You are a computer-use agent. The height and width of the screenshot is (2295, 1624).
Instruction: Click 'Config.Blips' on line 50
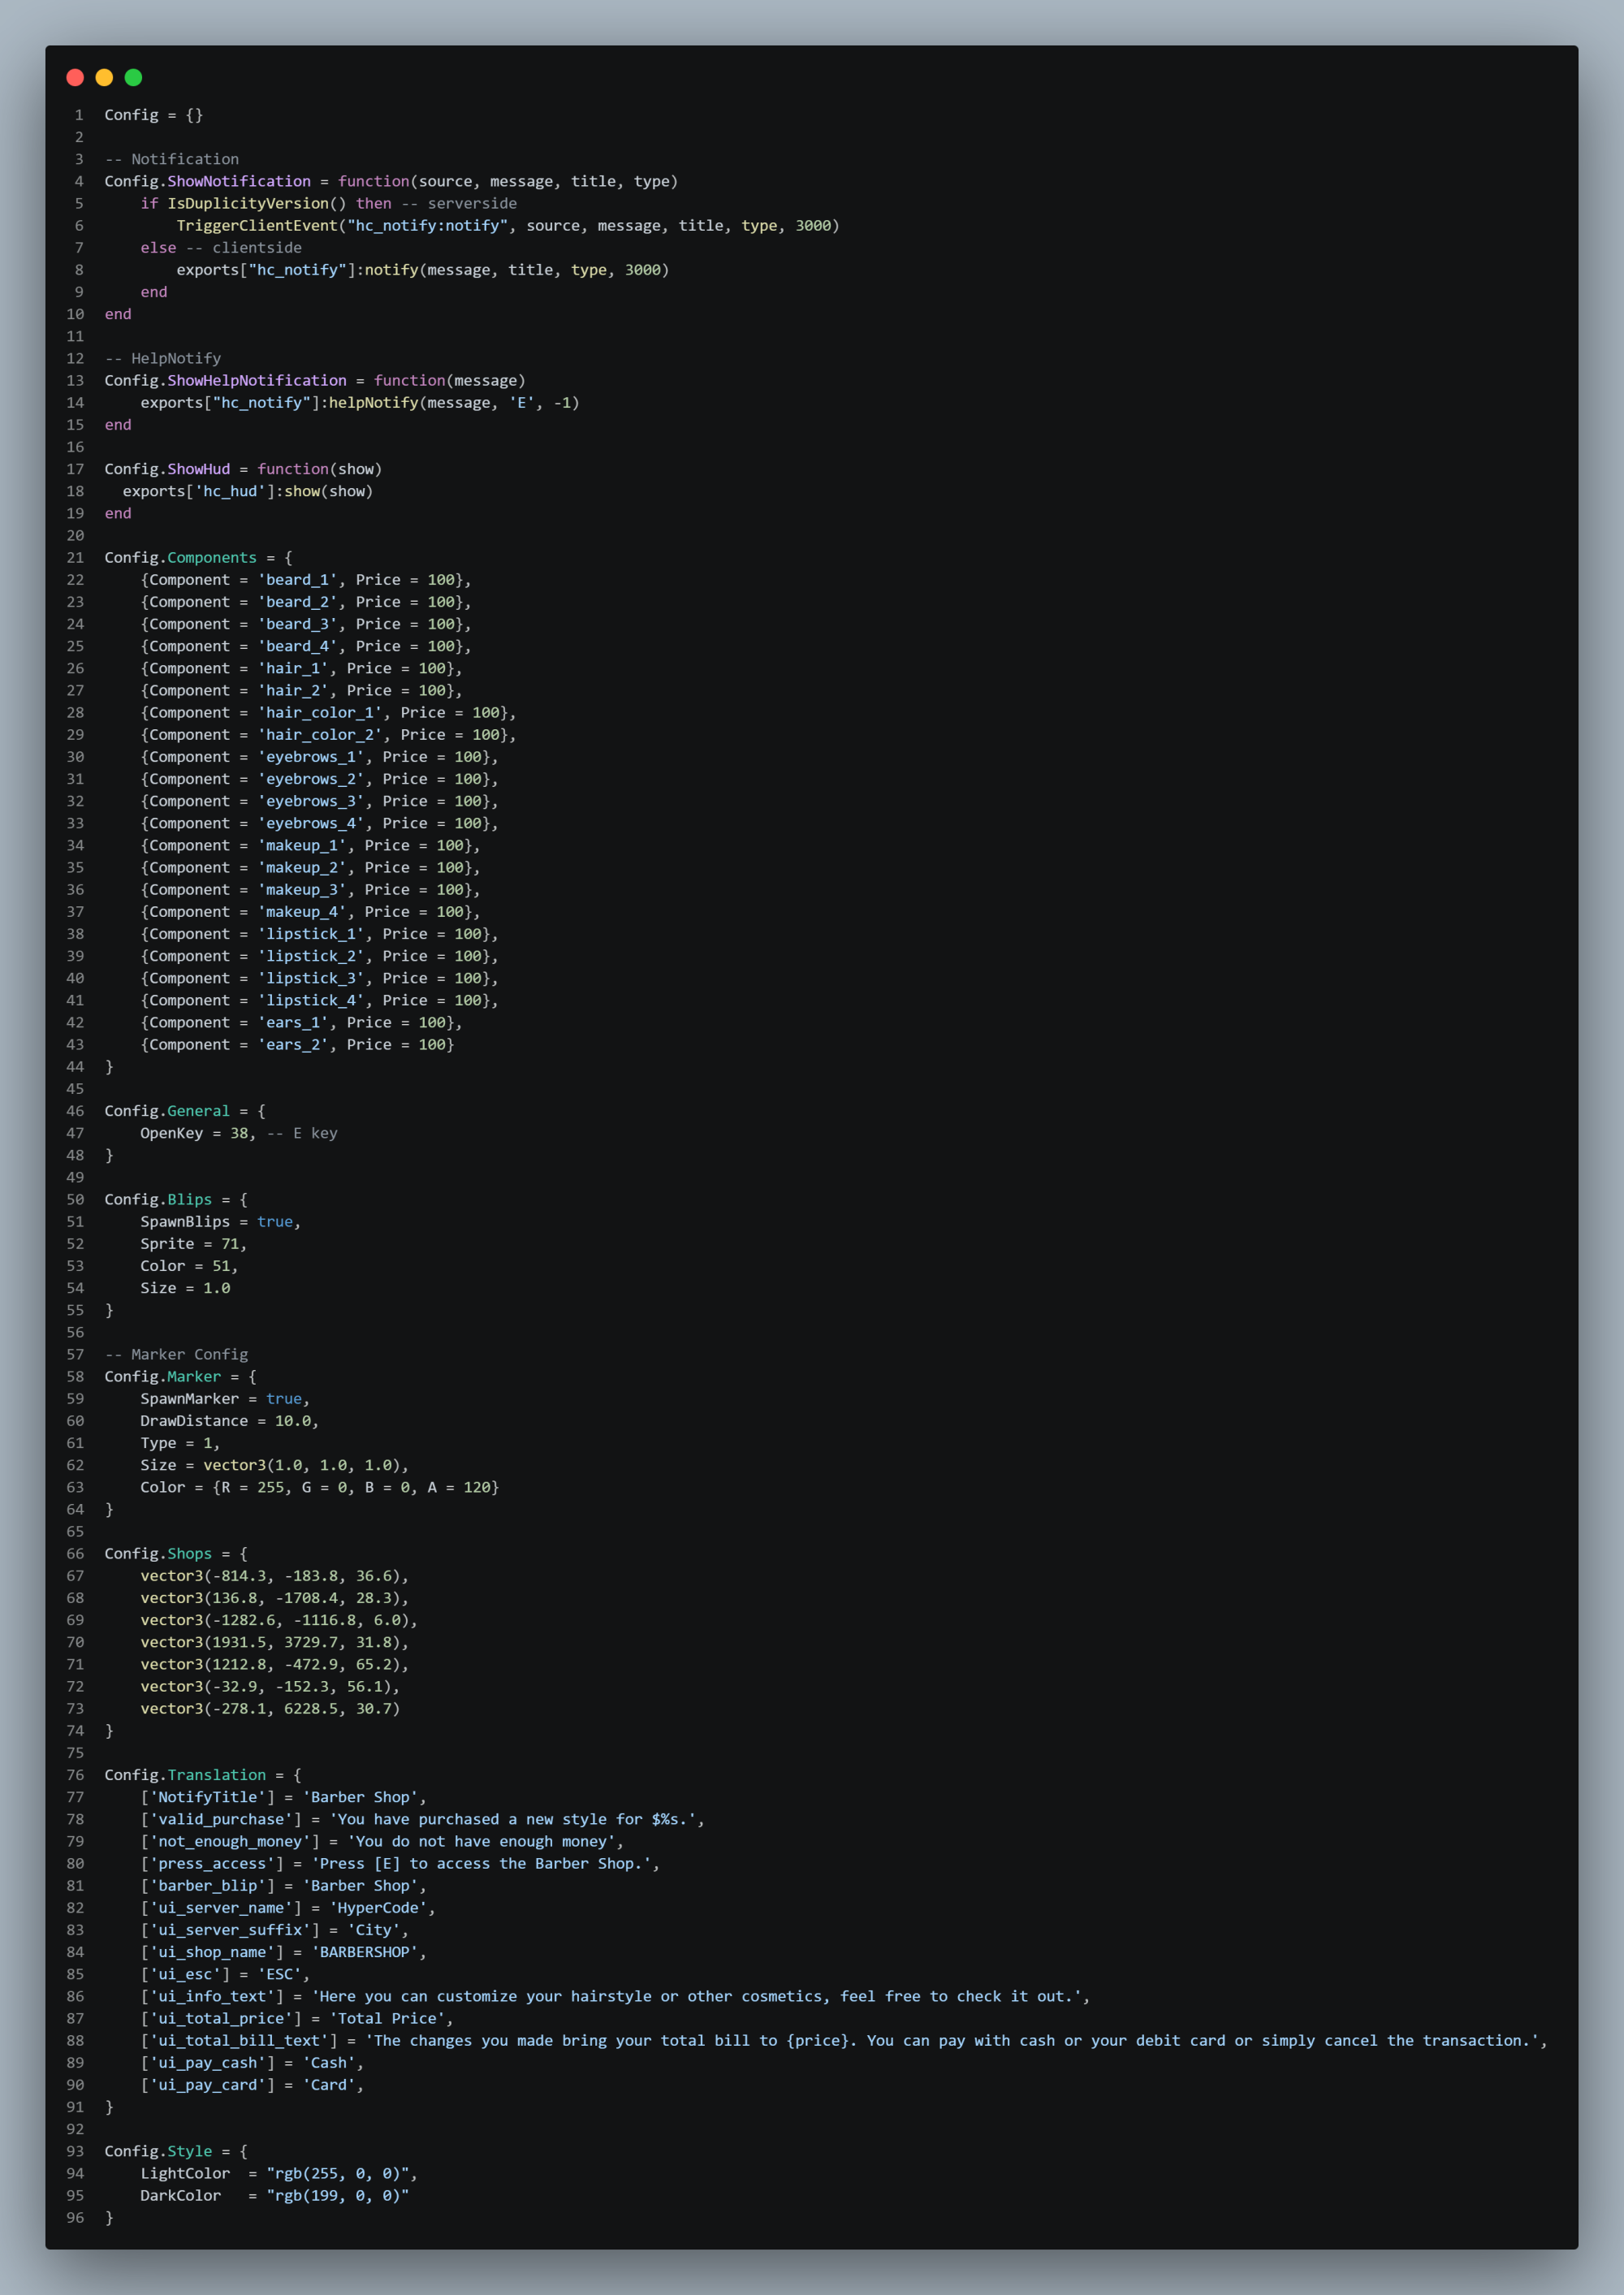pyautogui.click(x=158, y=1199)
